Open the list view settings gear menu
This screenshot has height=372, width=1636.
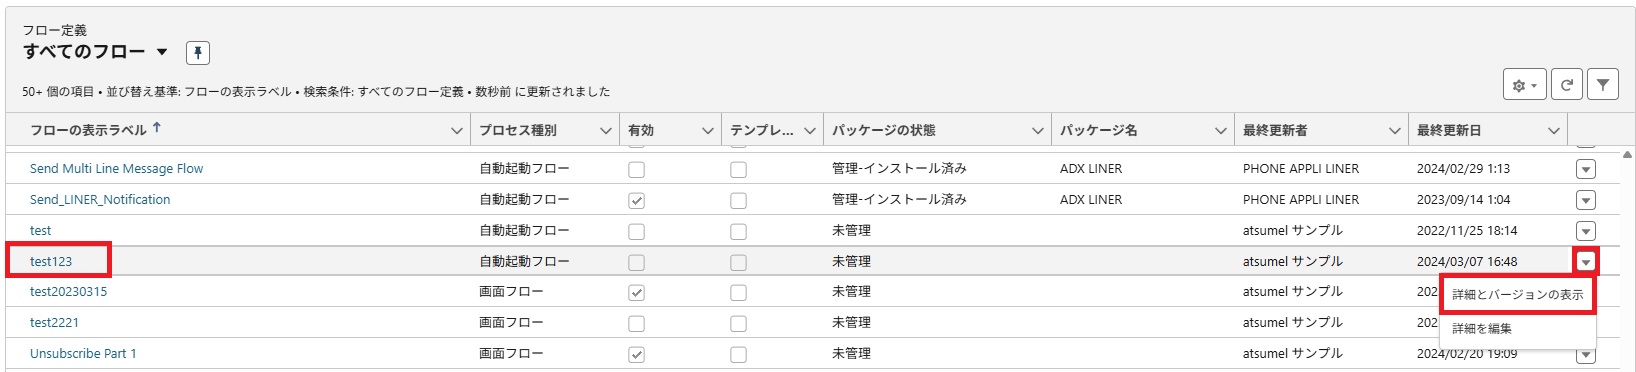[x=1524, y=85]
